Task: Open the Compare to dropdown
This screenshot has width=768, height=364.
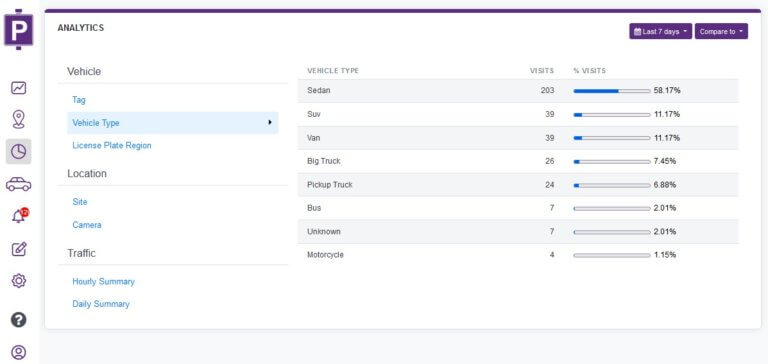Action: tap(721, 31)
